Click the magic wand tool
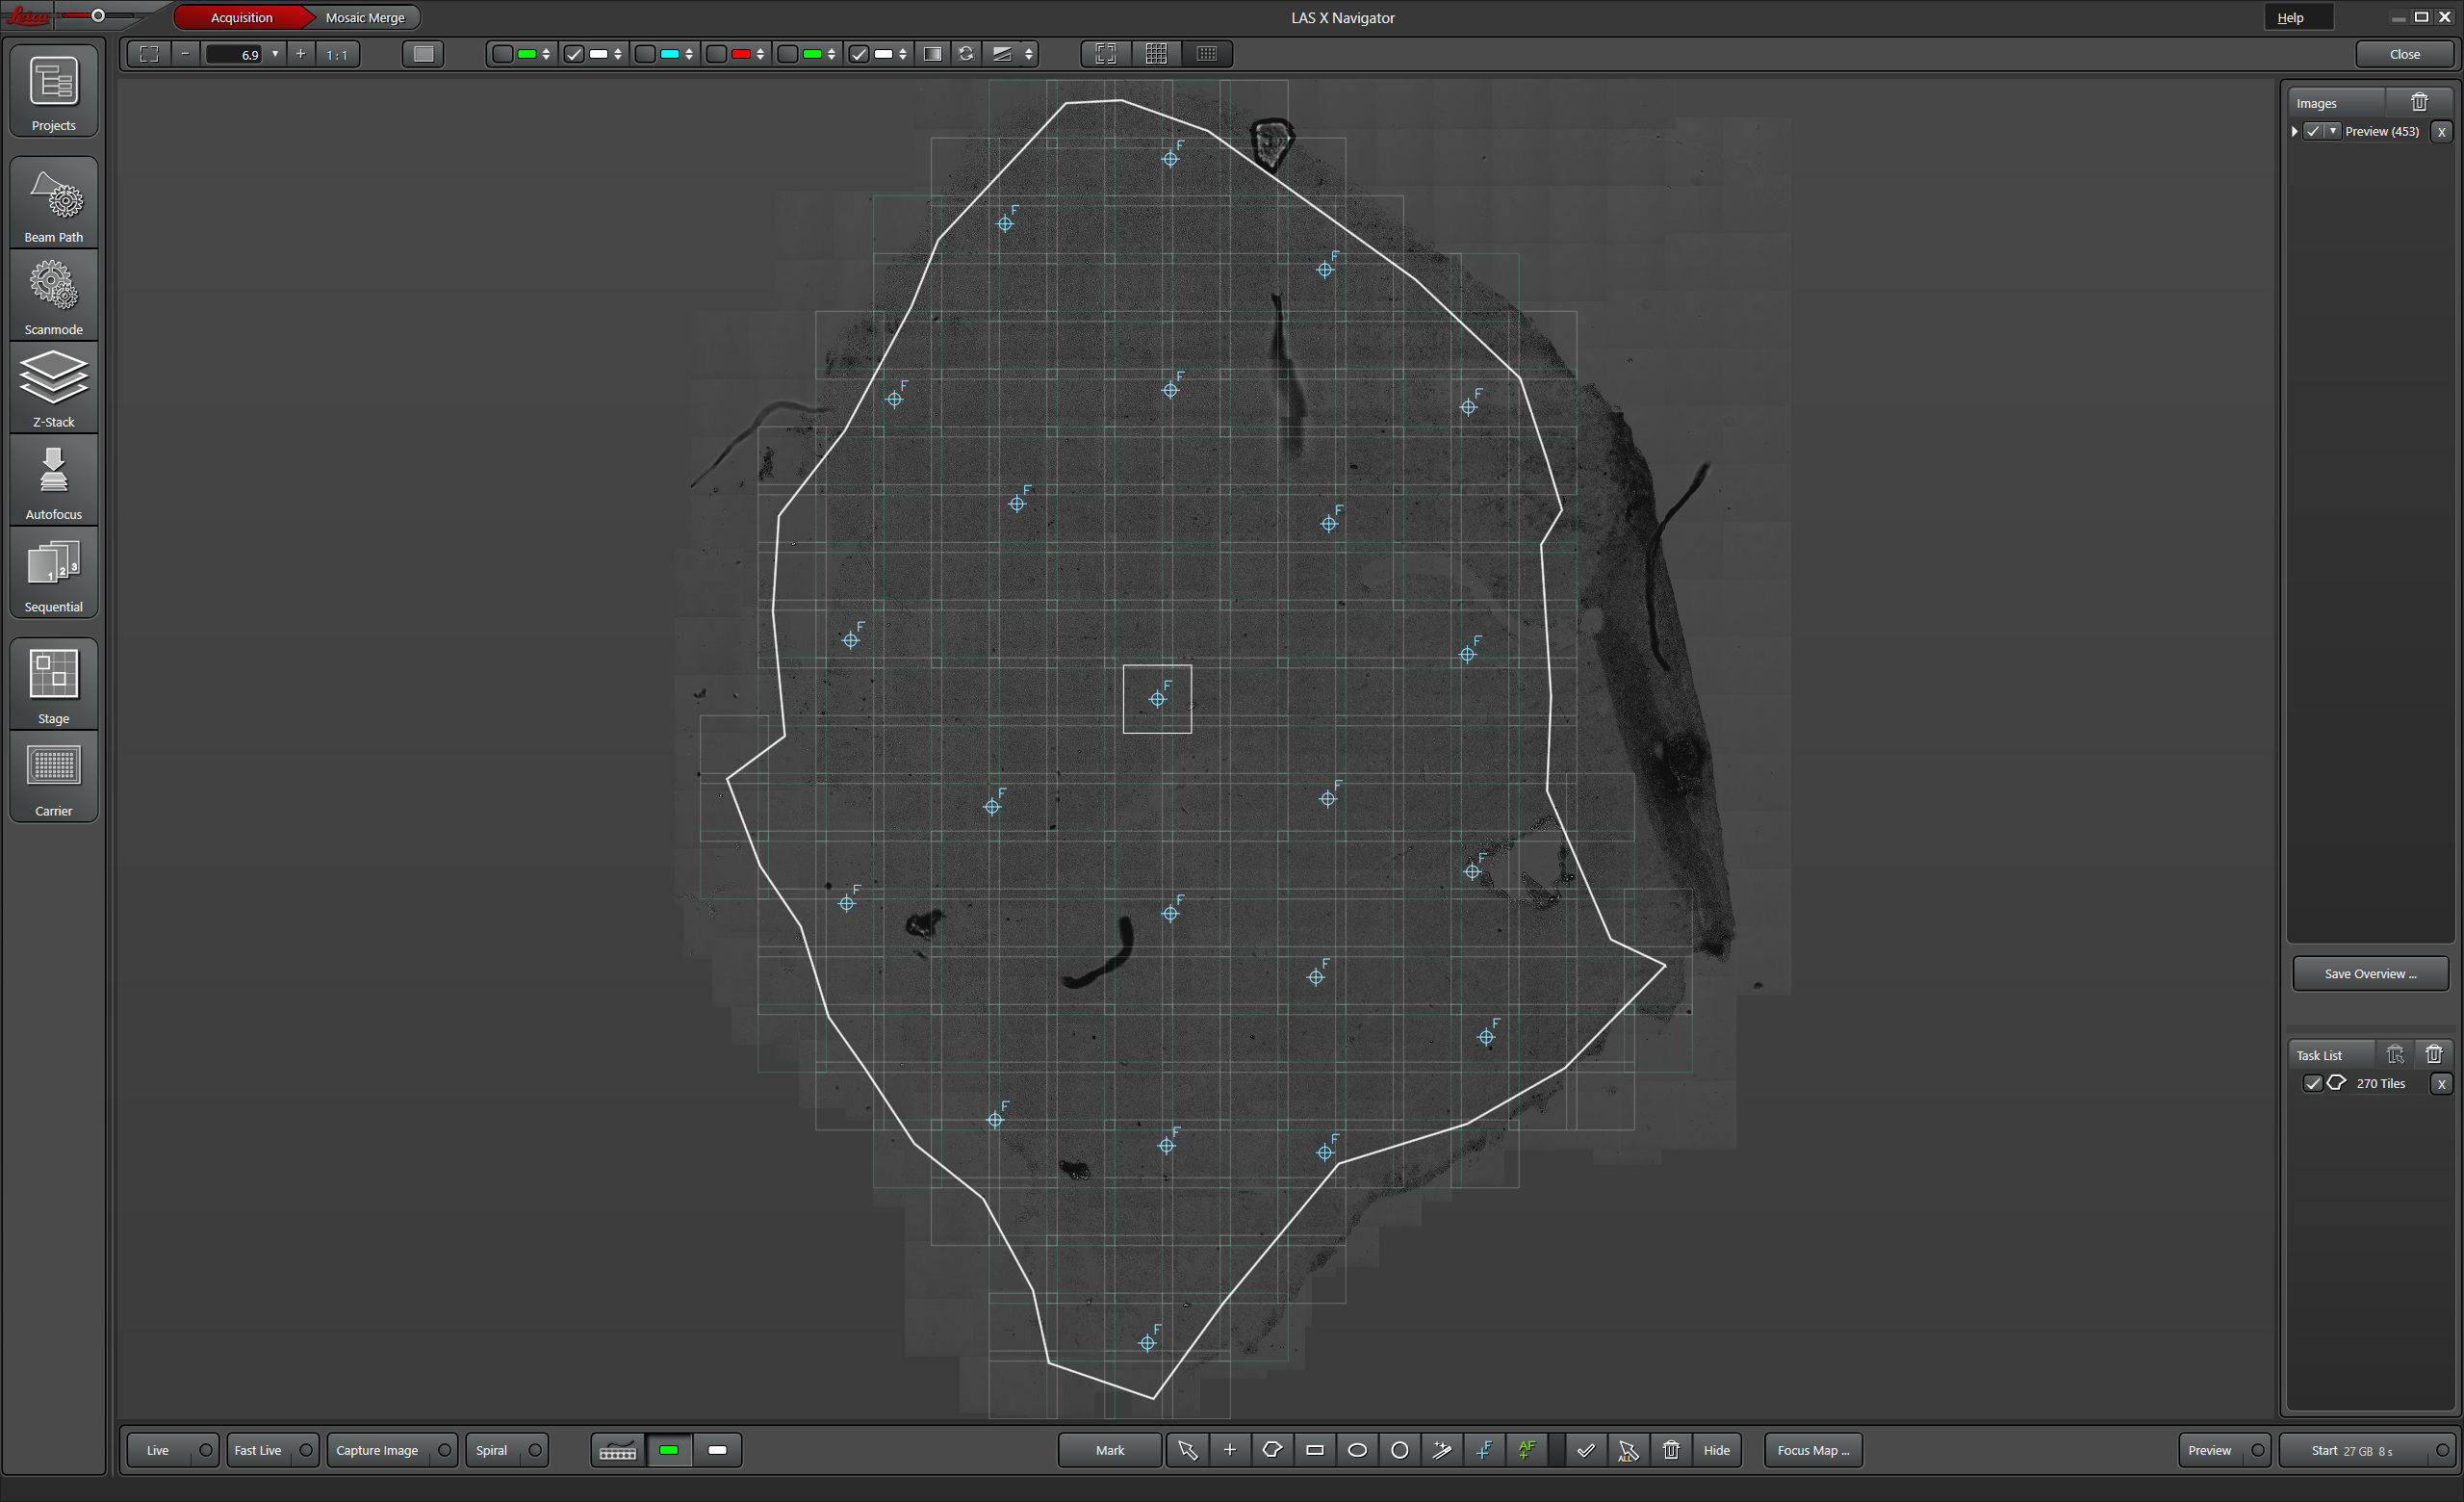2464x1502 pixels. (1442, 1450)
